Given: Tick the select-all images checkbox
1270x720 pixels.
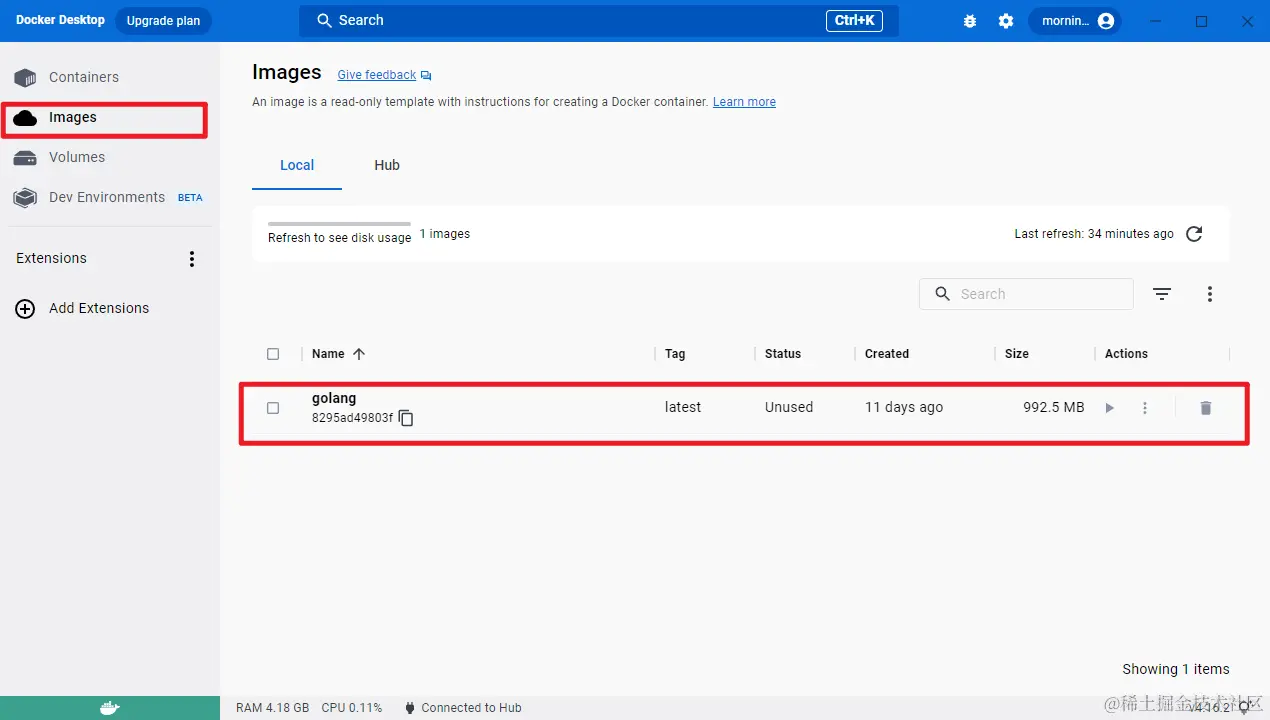Looking at the screenshot, I should (x=273, y=354).
